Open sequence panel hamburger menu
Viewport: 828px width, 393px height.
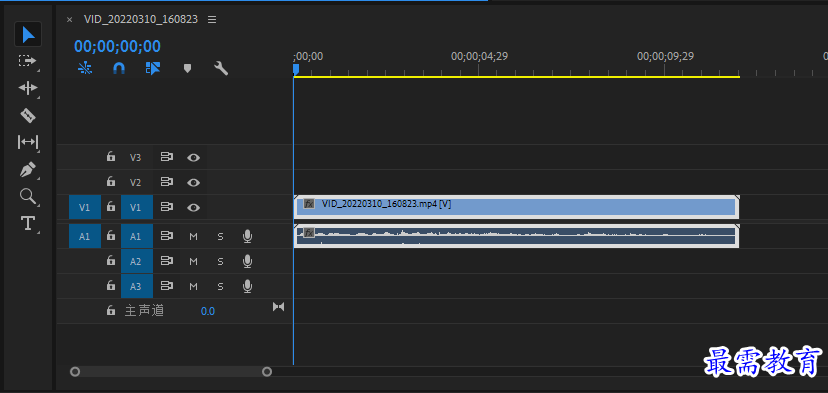pyautogui.click(x=212, y=20)
